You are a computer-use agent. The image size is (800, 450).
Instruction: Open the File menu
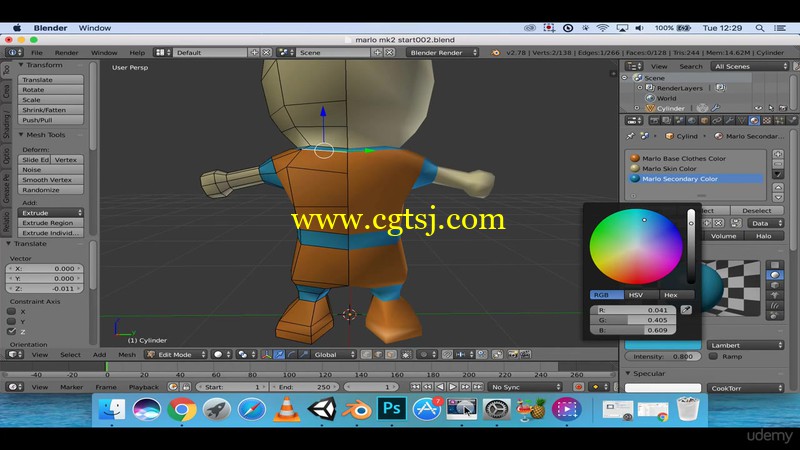[x=37, y=53]
